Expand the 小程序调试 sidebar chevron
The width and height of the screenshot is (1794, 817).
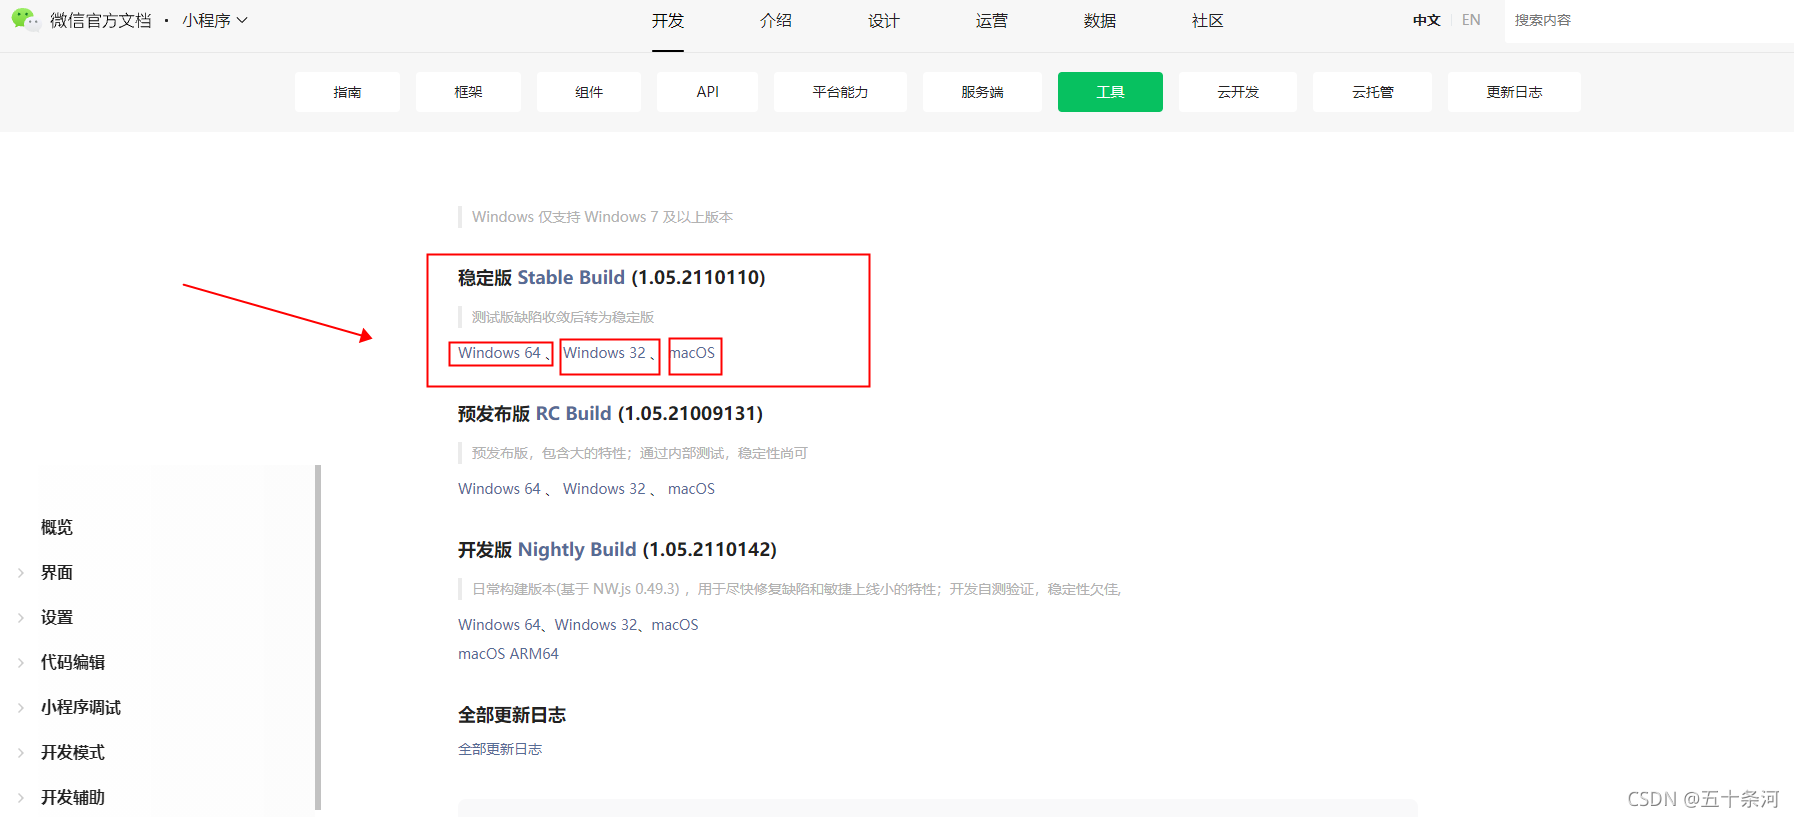tap(21, 708)
